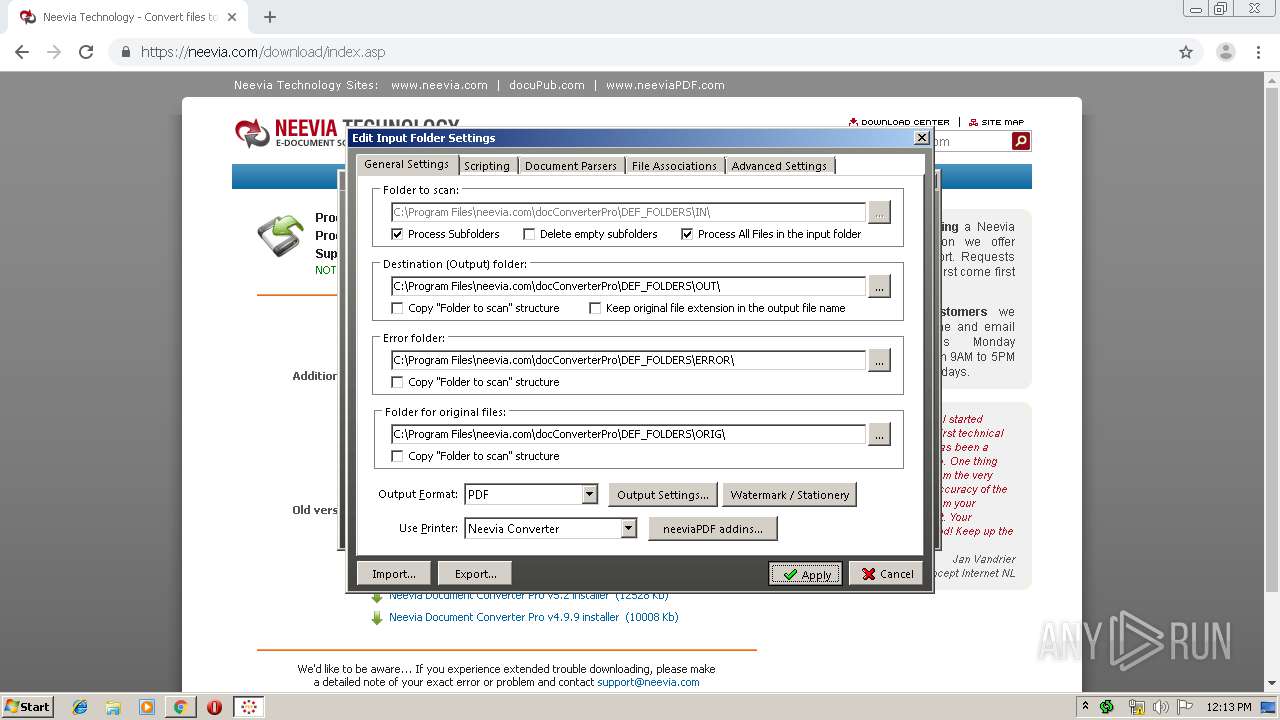Expand the Output Format dropdown

point(589,494)
